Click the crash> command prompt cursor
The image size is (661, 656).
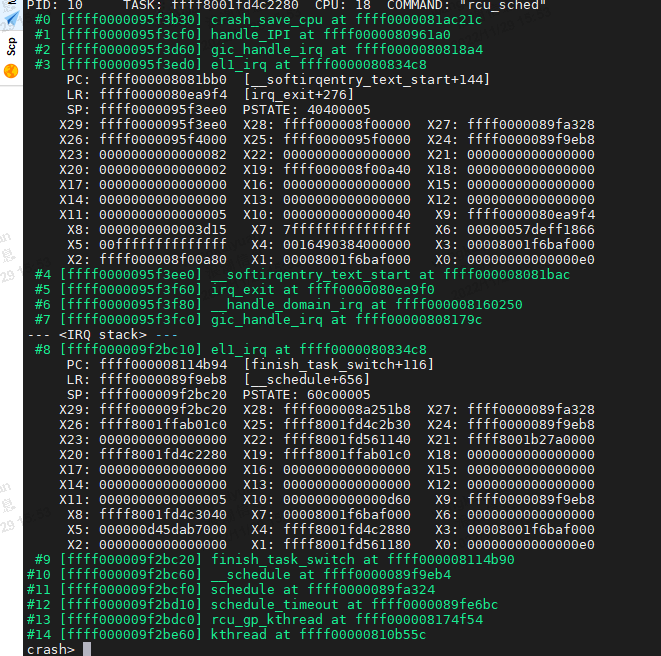[87, 649]
